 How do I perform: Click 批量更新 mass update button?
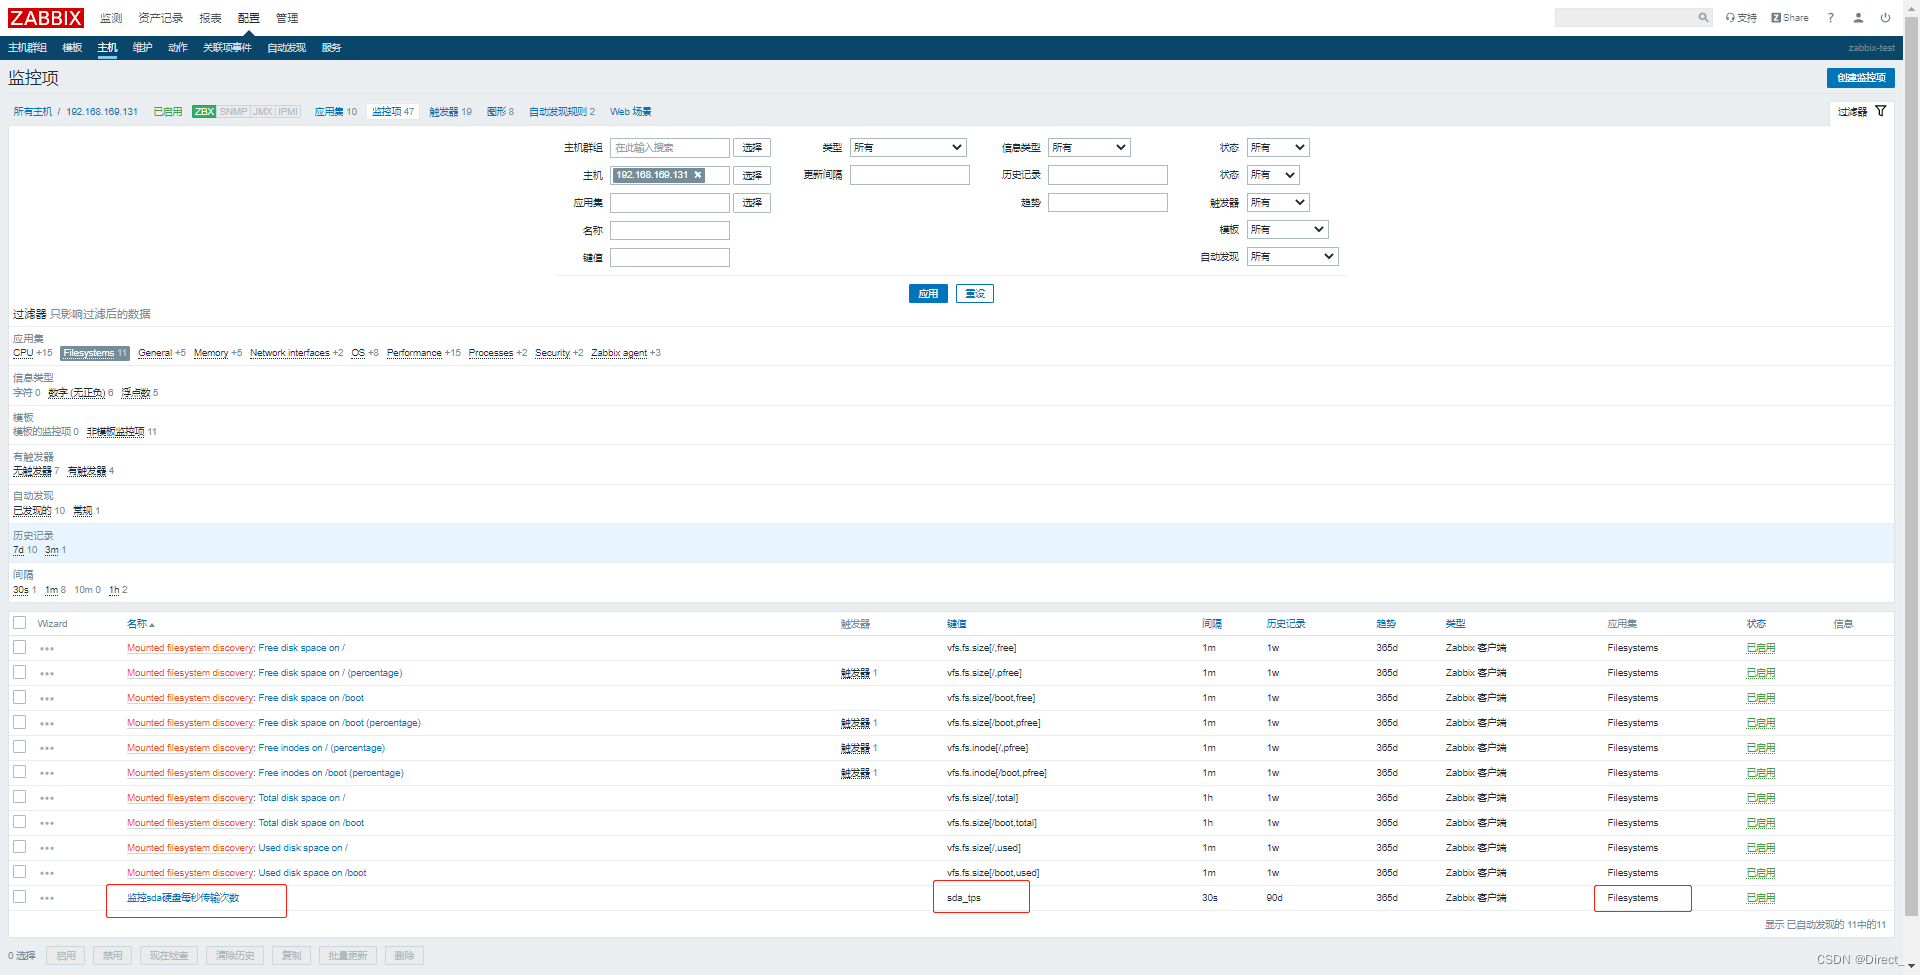pos(348,956)
